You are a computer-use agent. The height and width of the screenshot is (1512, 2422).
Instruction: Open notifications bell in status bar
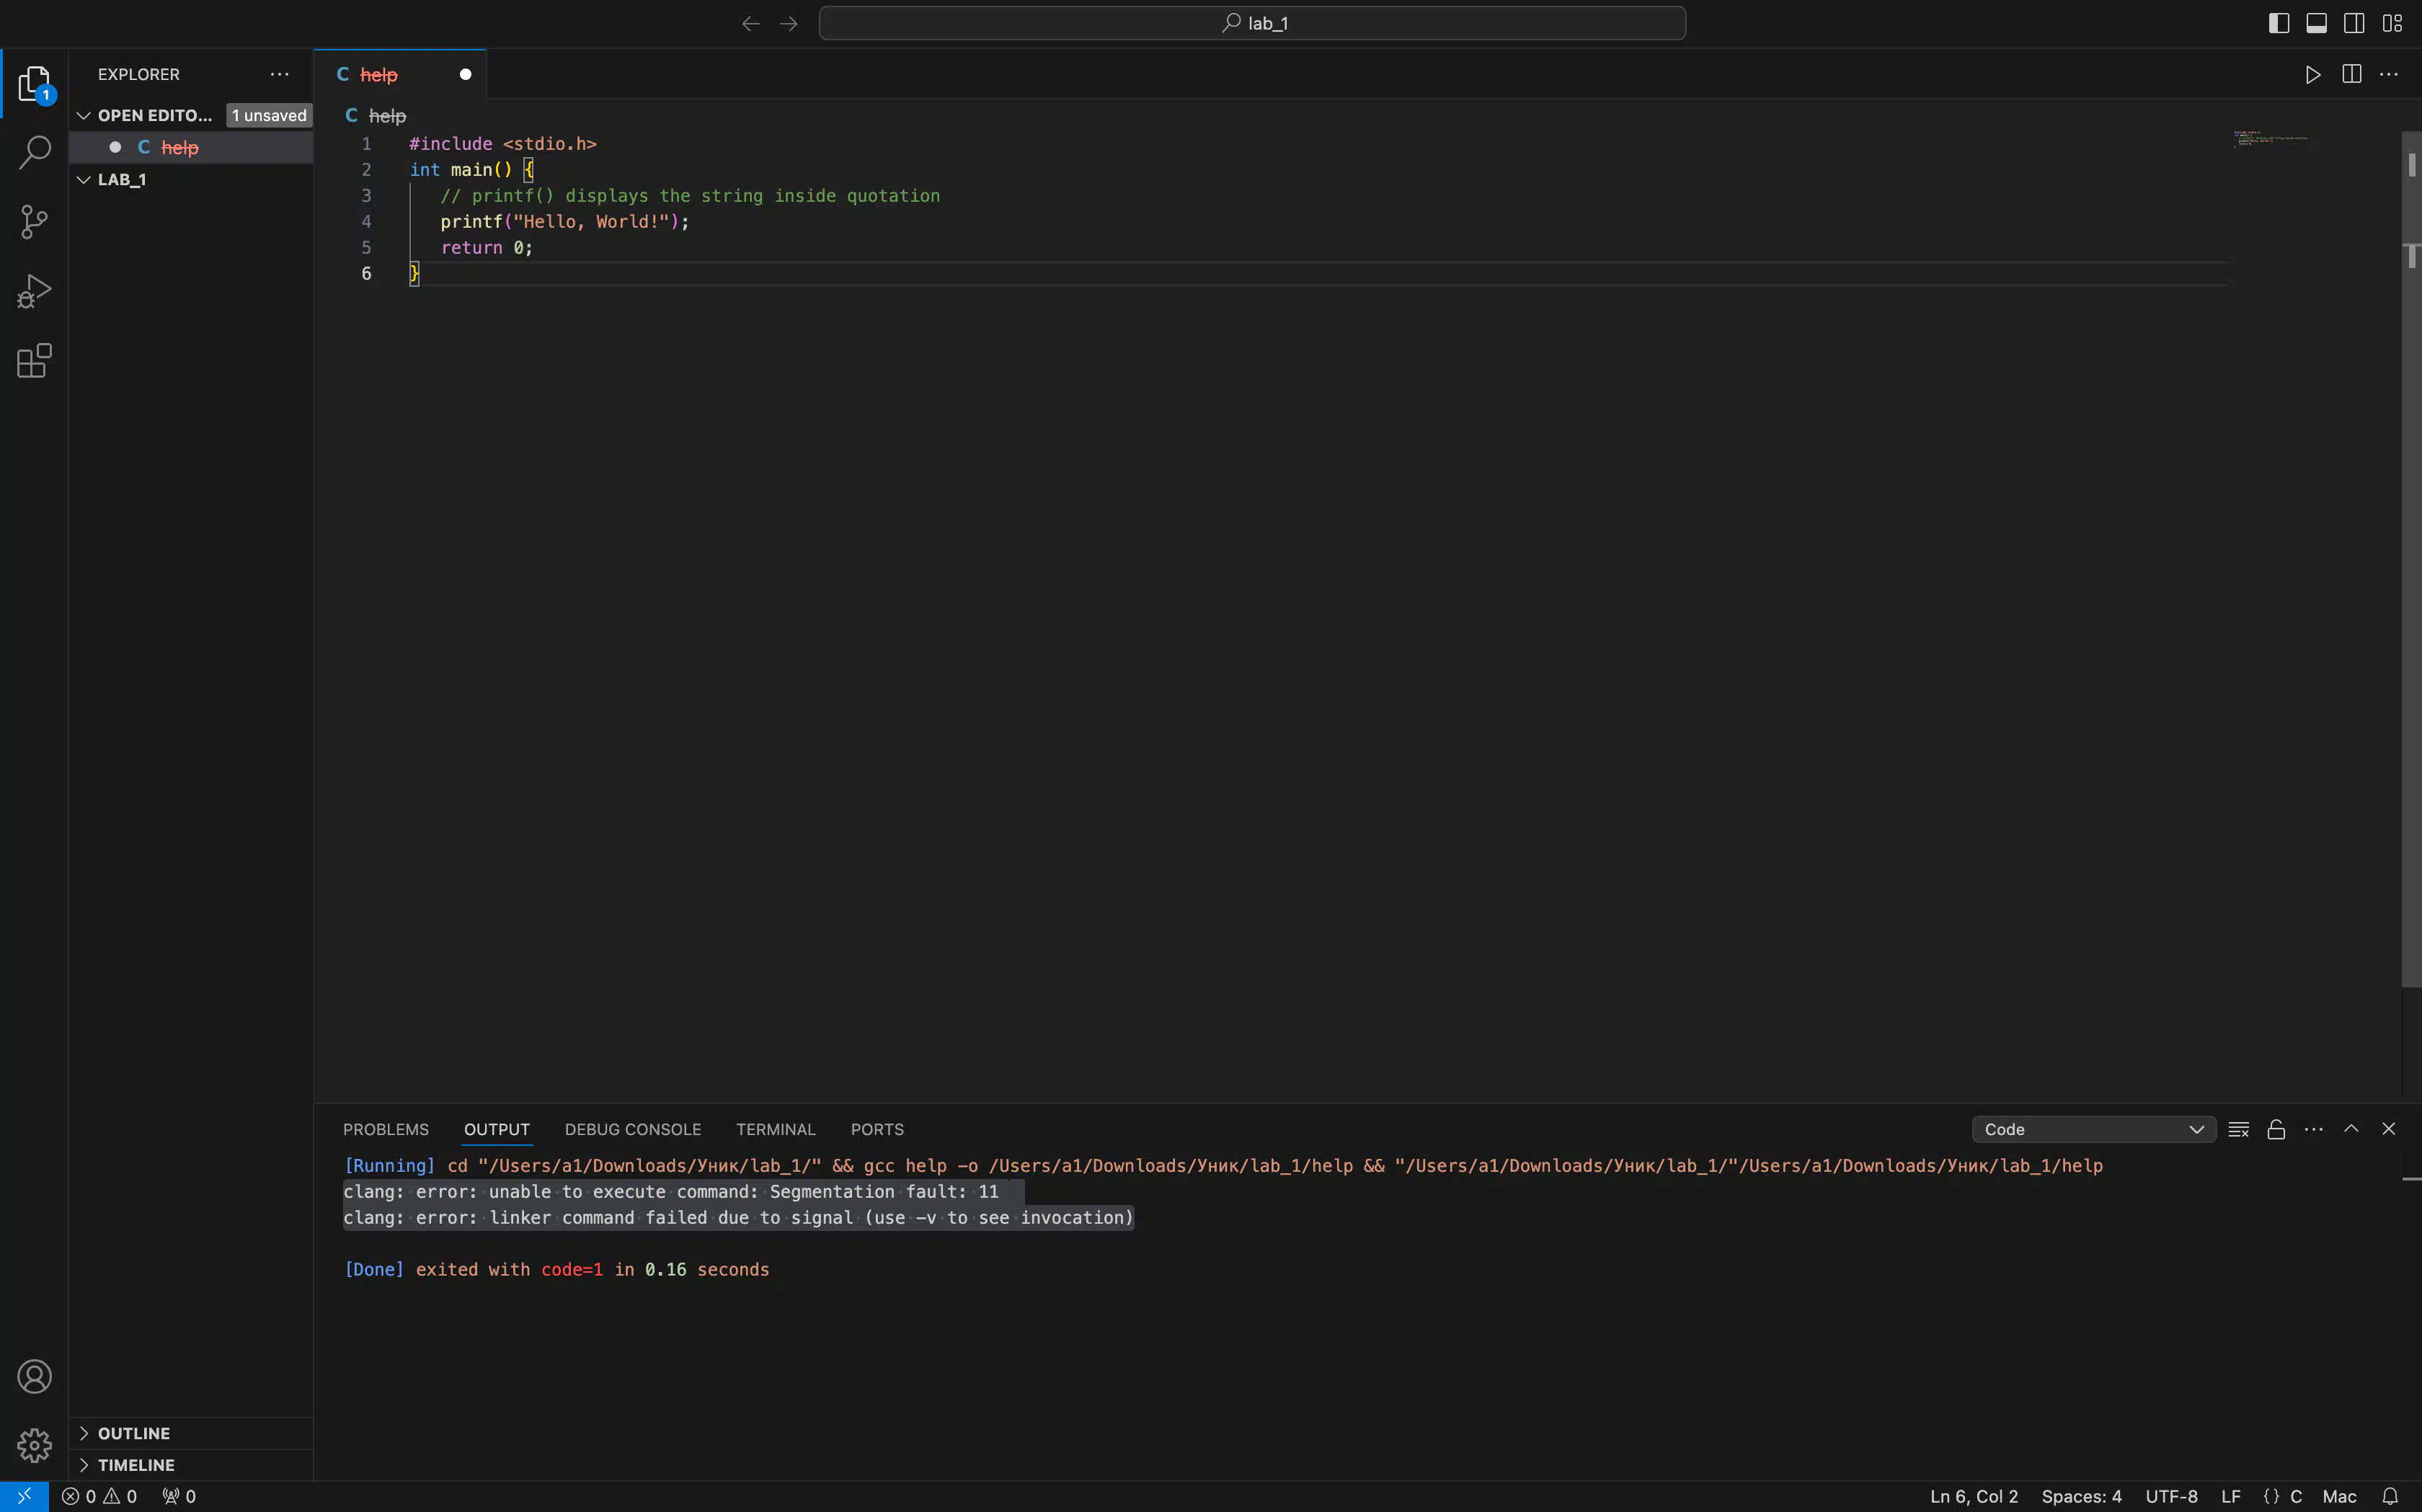point(2390,1497)
